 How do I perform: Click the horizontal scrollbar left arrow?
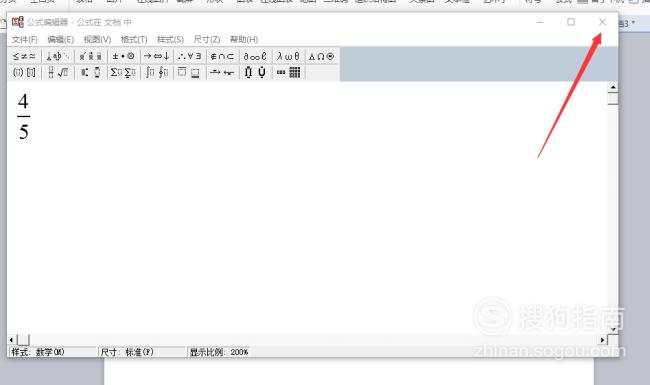click(x=12, y=340)
